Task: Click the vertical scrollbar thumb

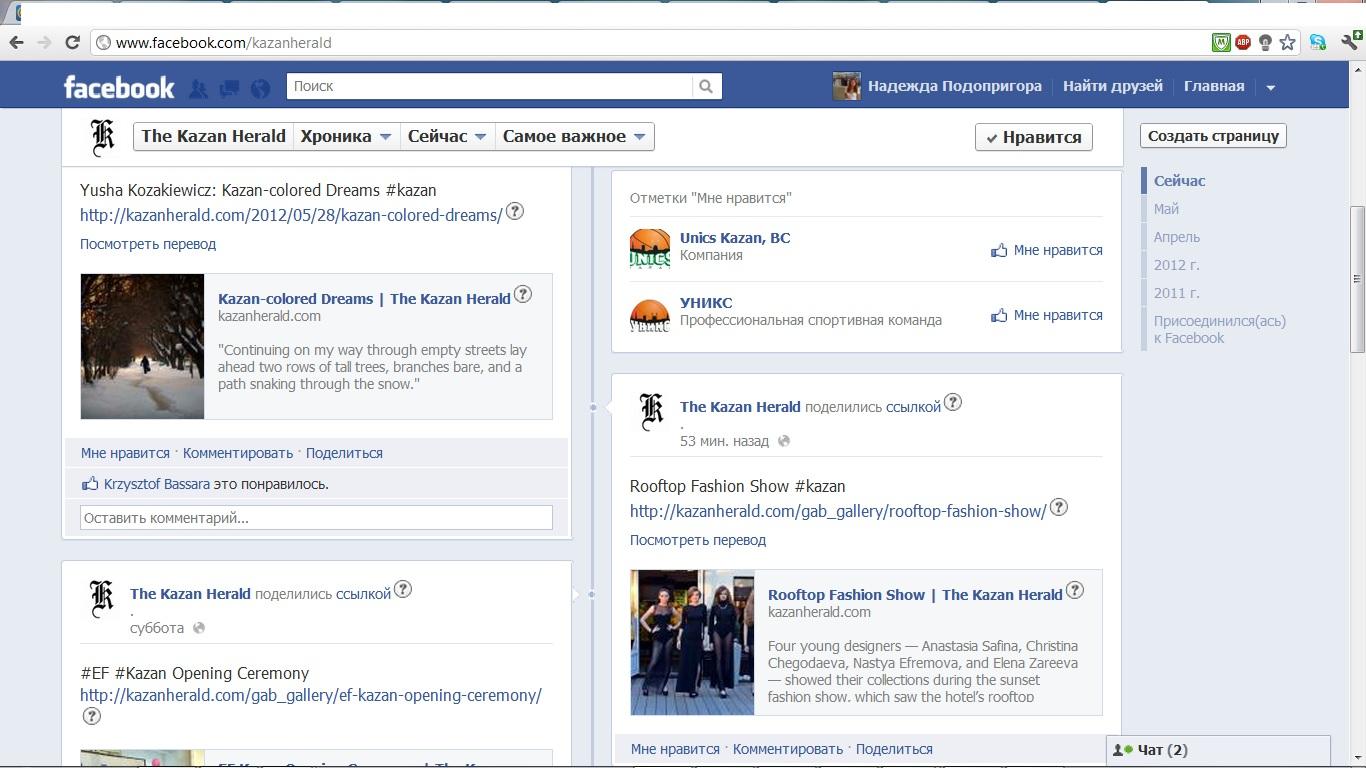Action: (x=1357, y=279)
